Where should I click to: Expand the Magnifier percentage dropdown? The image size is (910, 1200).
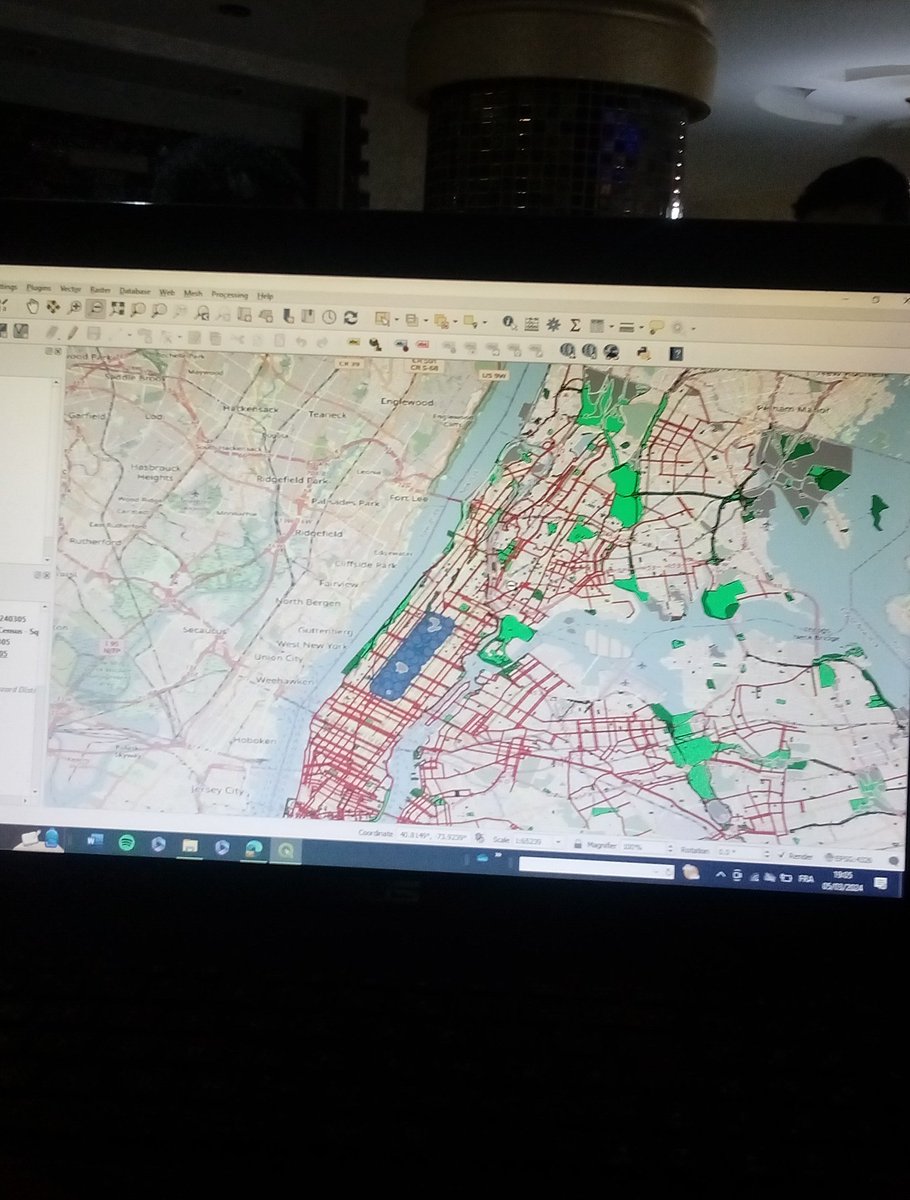coord(671,847)
